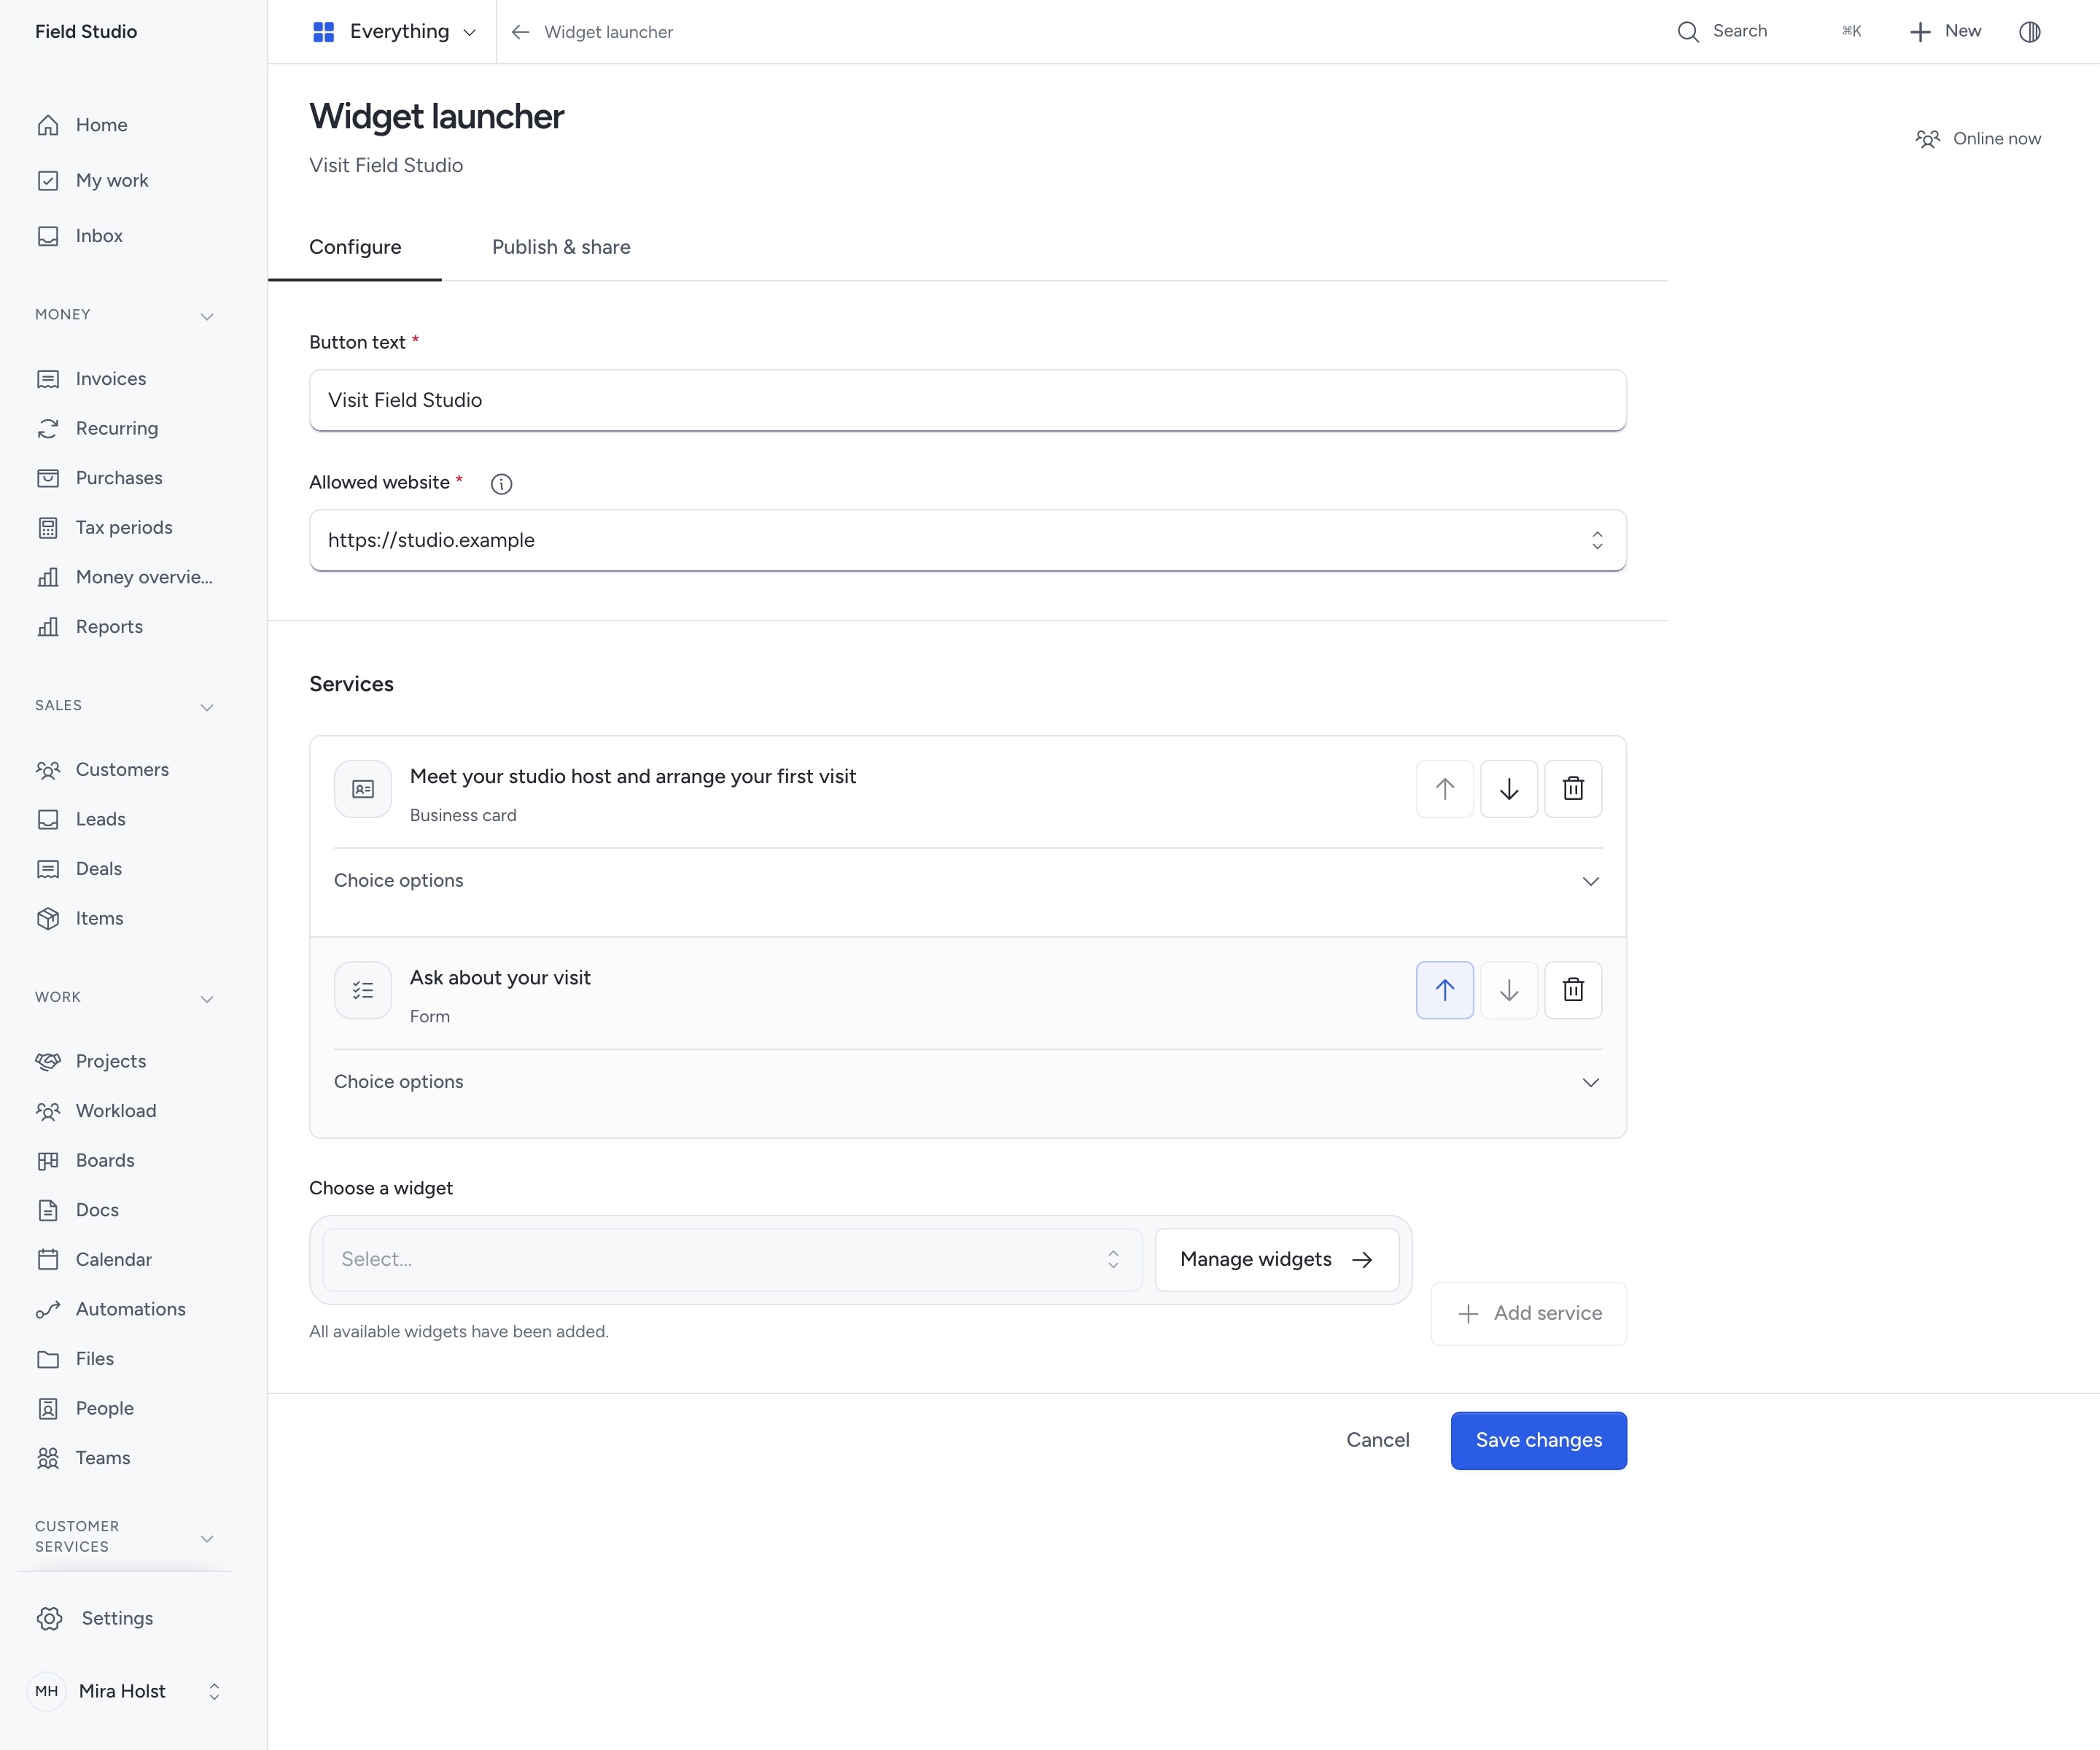Toggle the theme contrast icon
2100x1750 pixels.
point(2029,32)
